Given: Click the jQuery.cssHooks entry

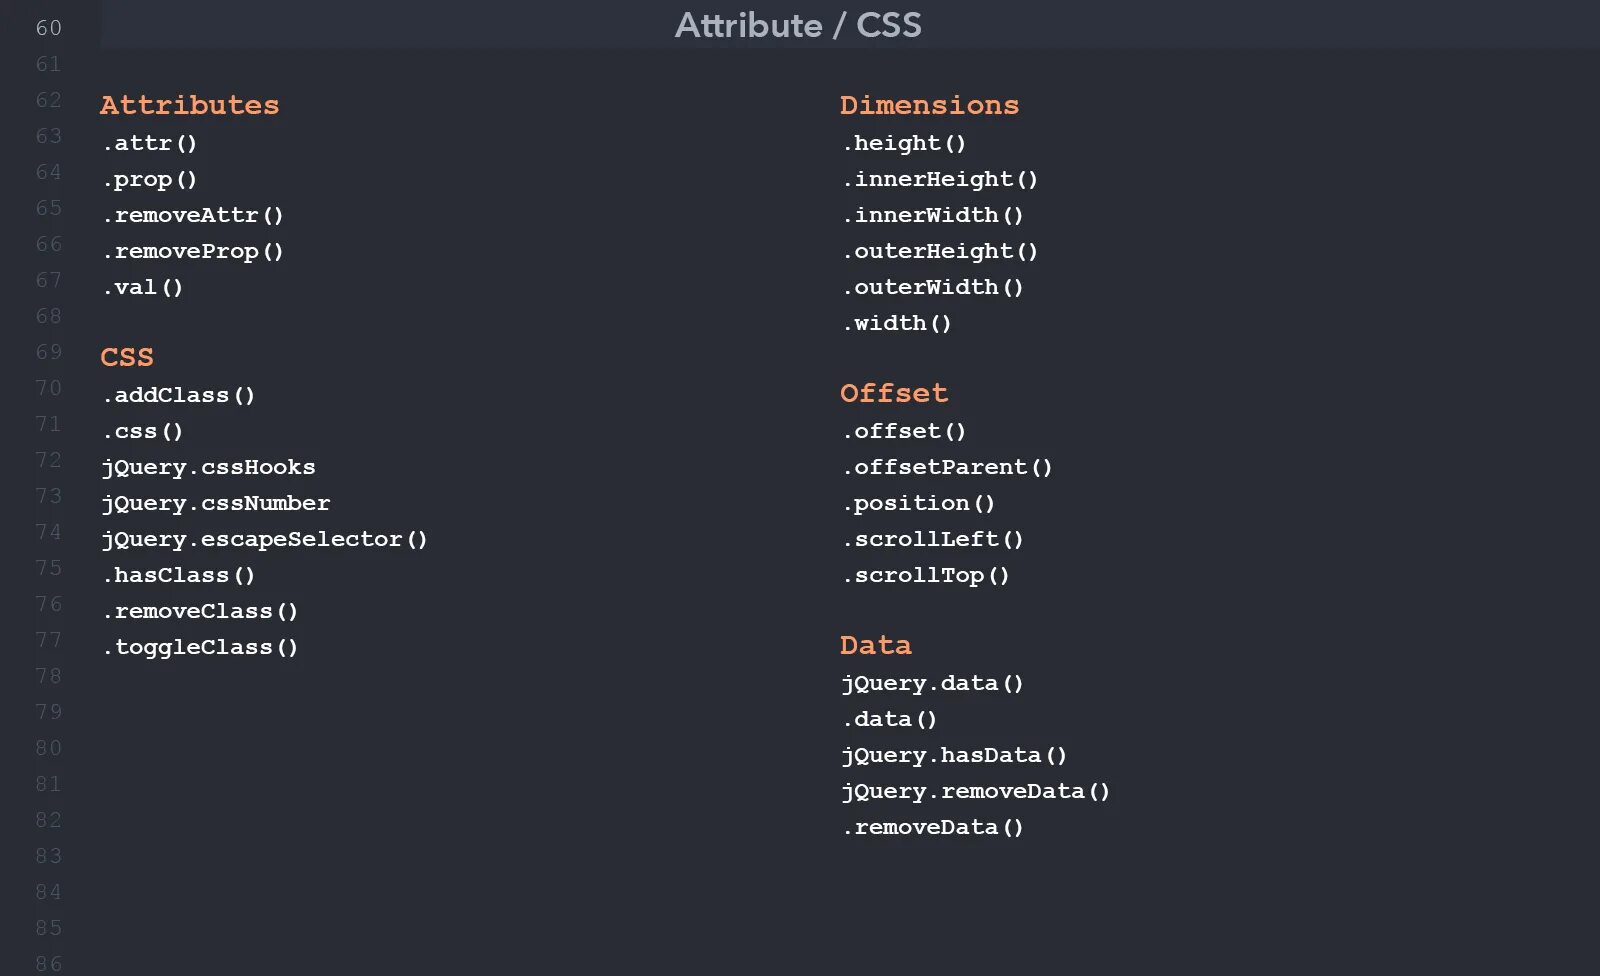Looking at the screenshot, I should (x=208, y=467).
